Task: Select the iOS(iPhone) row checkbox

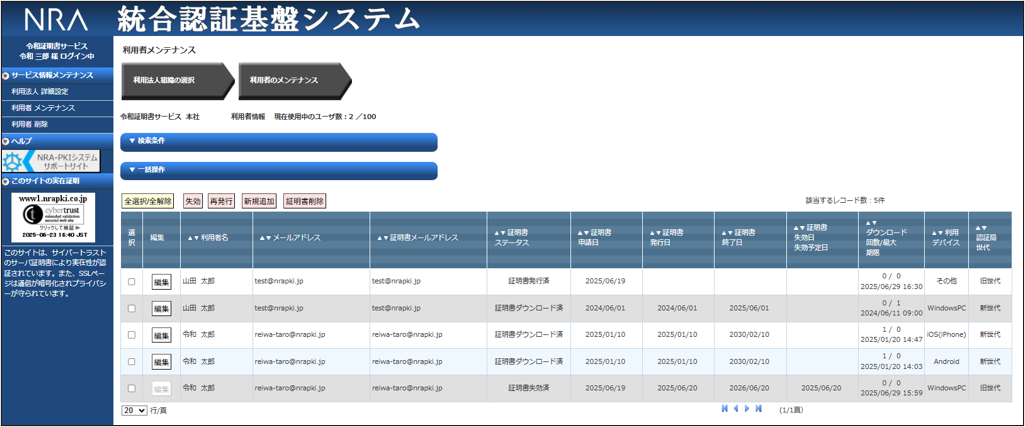Action: pyautogui.click(x=131, y=335)
